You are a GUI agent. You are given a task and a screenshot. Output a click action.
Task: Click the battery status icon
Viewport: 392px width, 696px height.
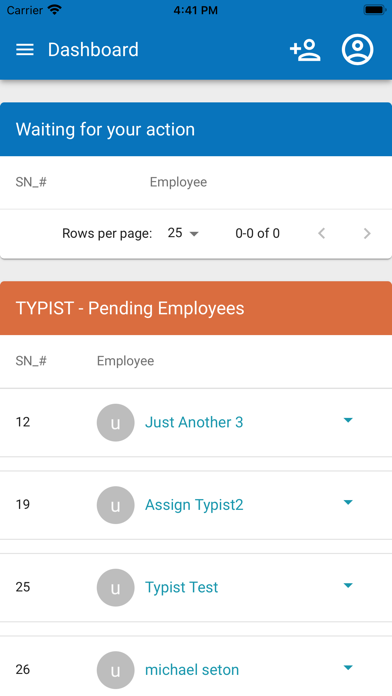375,10
